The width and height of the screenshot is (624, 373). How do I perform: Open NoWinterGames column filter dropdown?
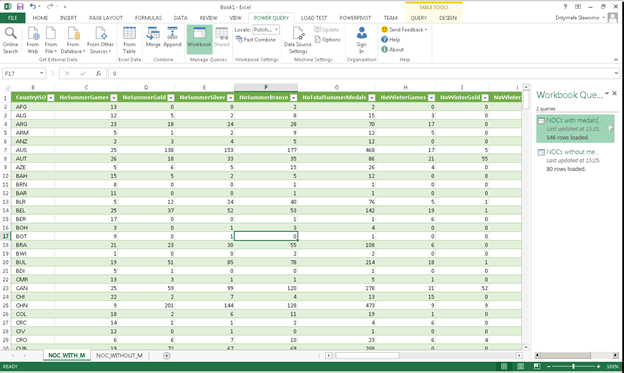click(431, 98)
